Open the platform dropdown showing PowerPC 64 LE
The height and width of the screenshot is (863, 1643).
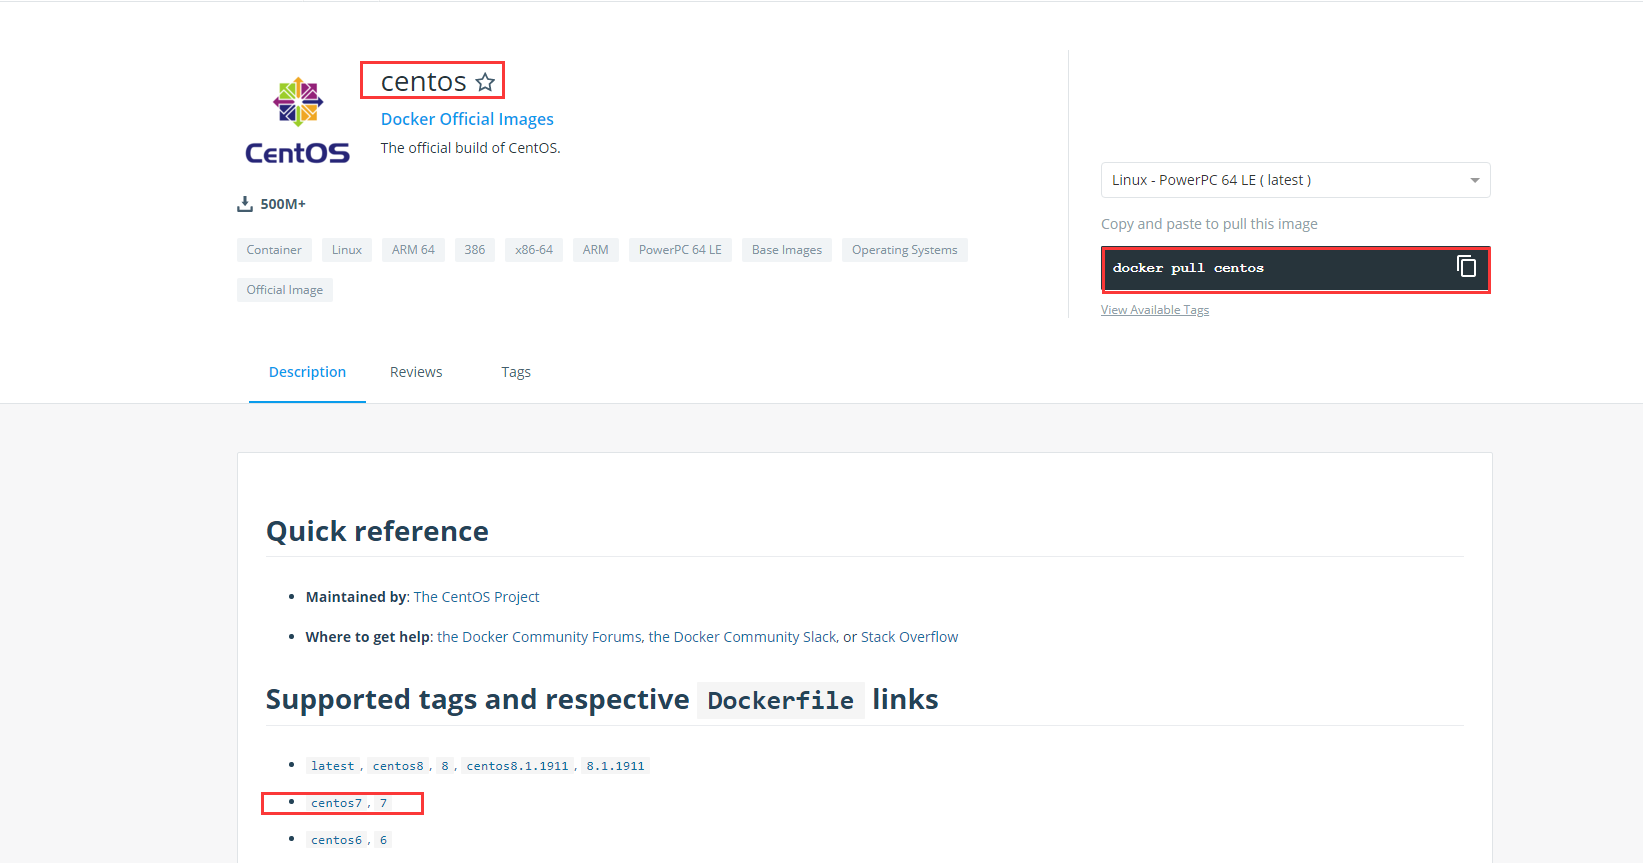[x=1295, y=180]
